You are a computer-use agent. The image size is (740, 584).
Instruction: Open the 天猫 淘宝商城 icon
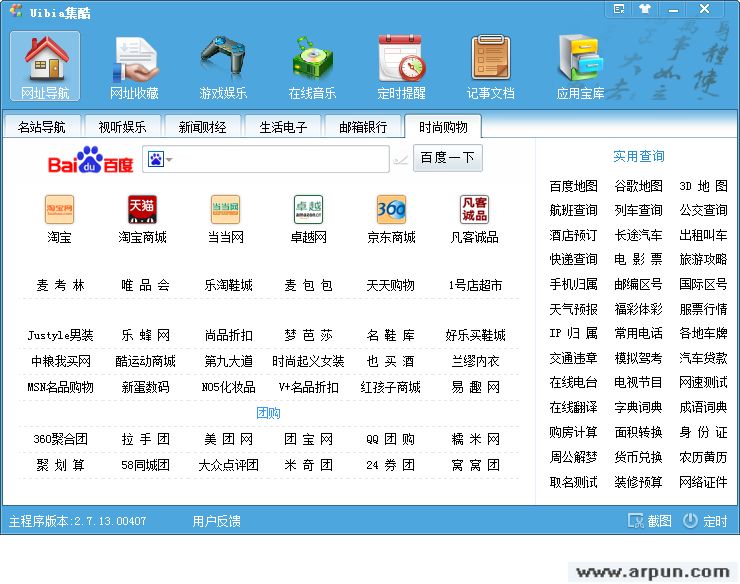click(x=142, y=209)
